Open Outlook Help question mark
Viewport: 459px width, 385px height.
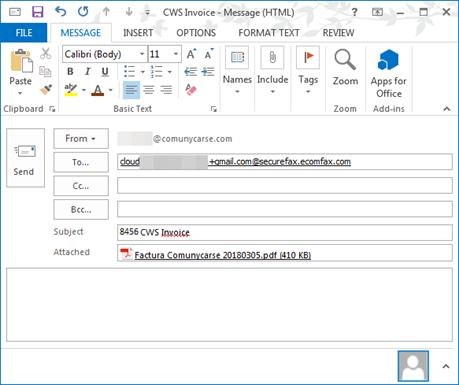pos(354,12)
